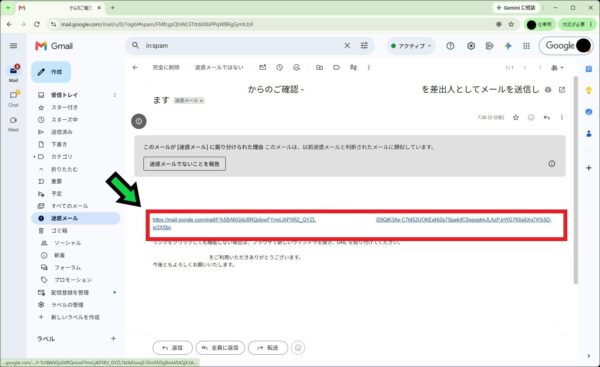Click the Labels tag icon in toolbar
600x367 pixels.
pyautogui.click(x=336, y=67)
